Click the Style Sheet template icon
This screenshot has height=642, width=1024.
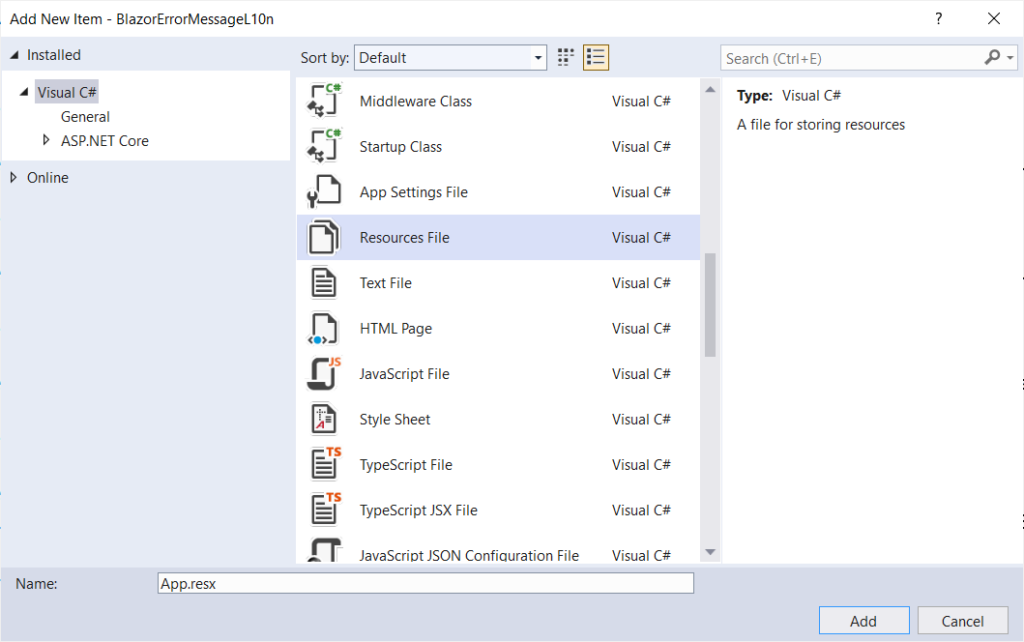click(x=324, y=419)
